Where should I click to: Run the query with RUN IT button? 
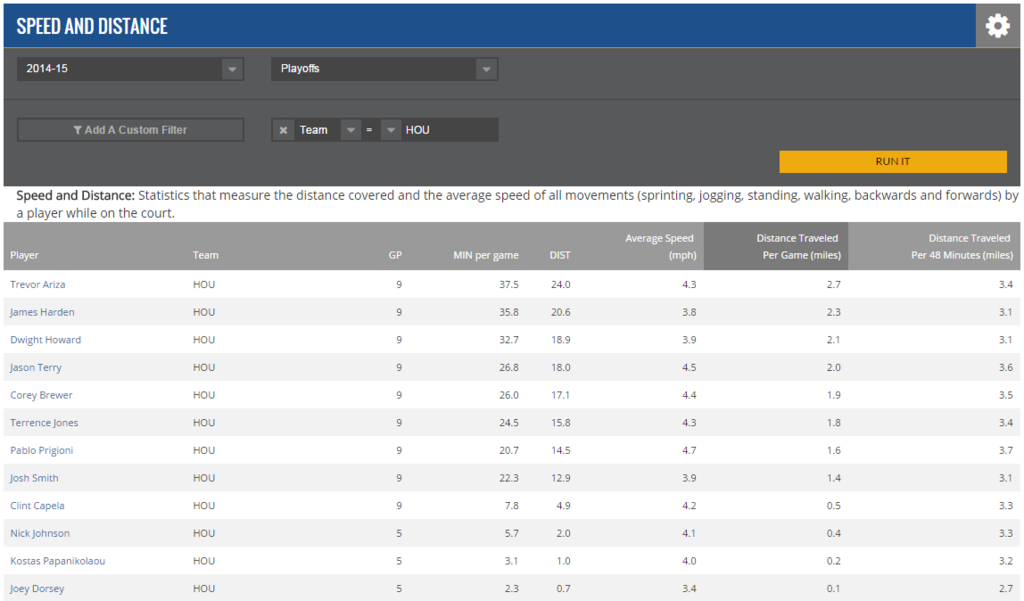coord(893,161)
